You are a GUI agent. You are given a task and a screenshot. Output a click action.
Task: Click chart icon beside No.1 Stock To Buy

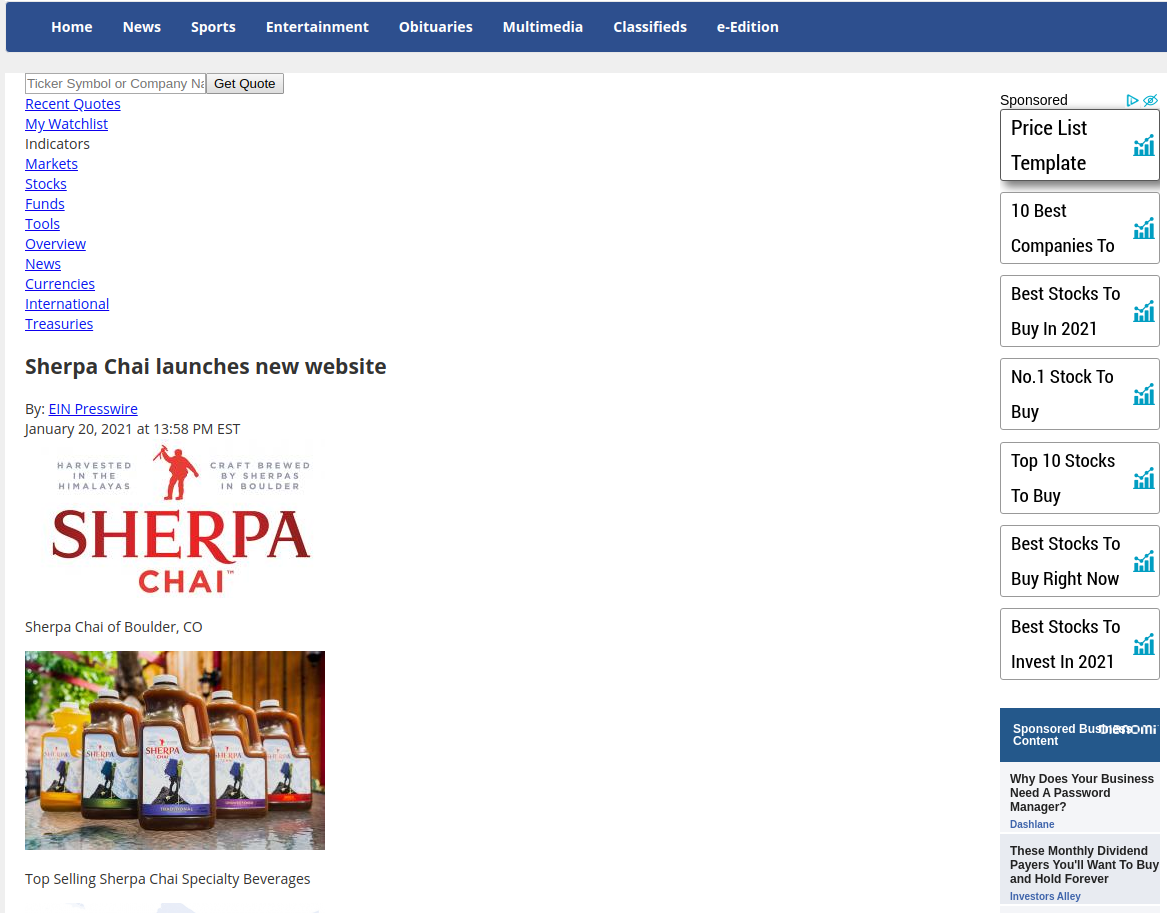(x=1143, y=395)
